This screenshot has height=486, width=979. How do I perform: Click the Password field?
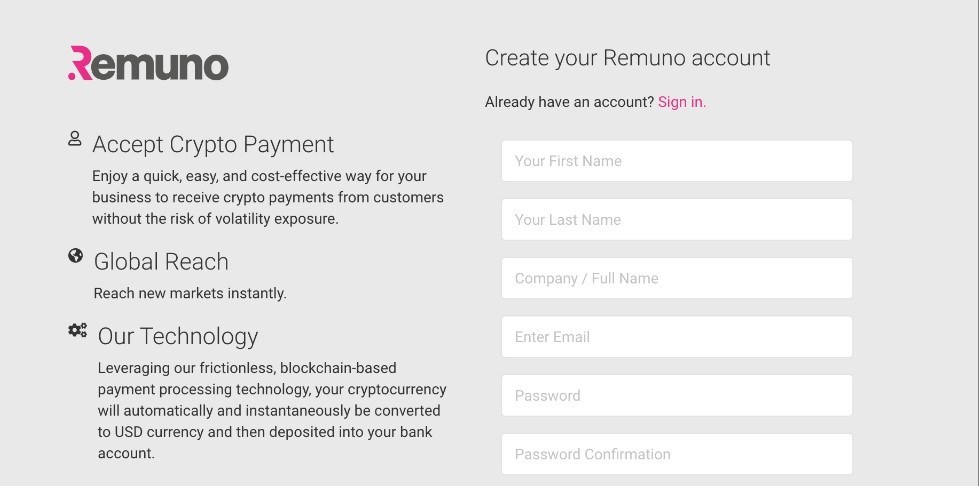tap(676, 396)
